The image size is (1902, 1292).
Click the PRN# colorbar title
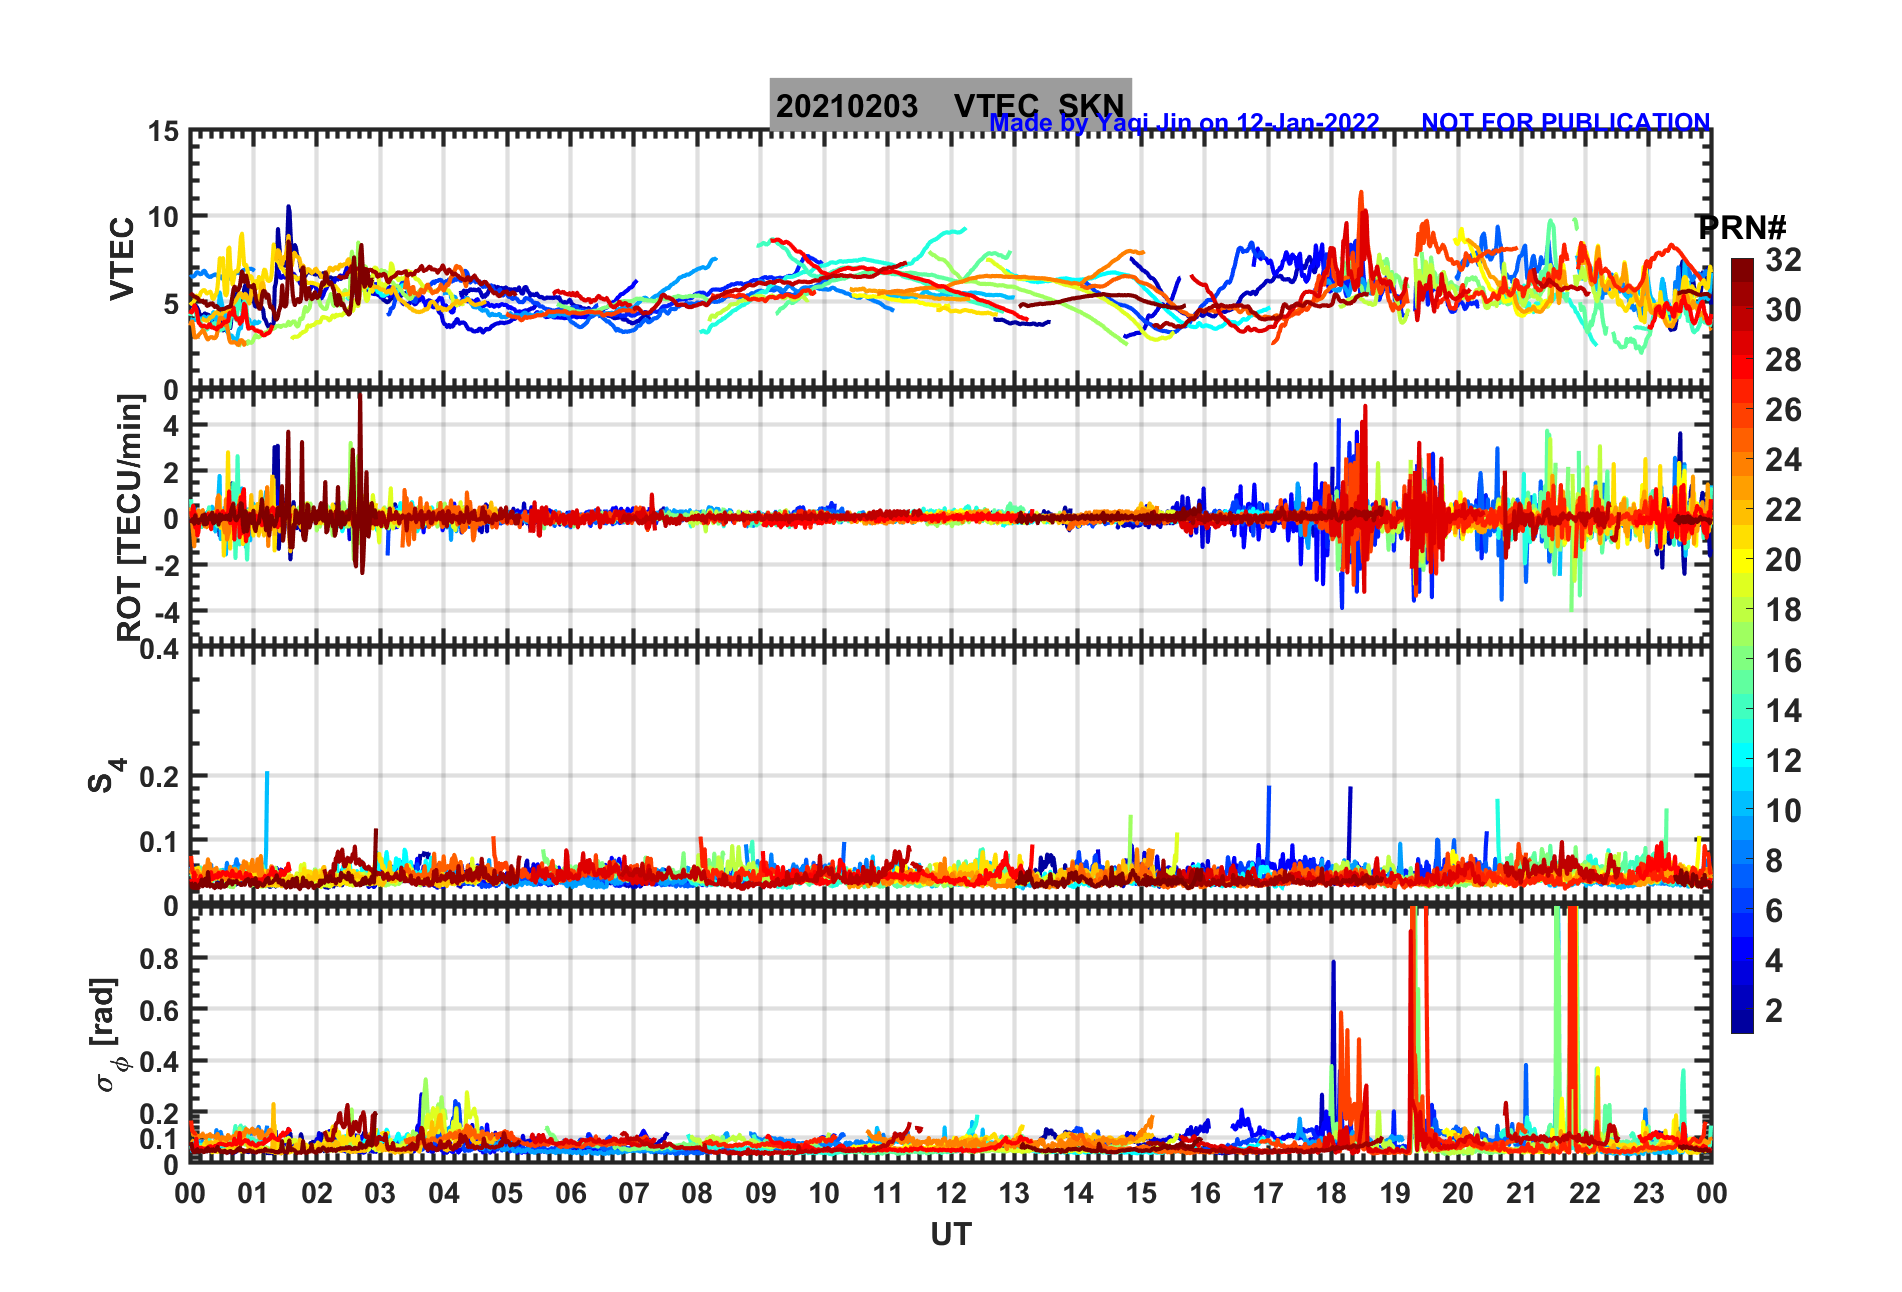pos(1741,227)
